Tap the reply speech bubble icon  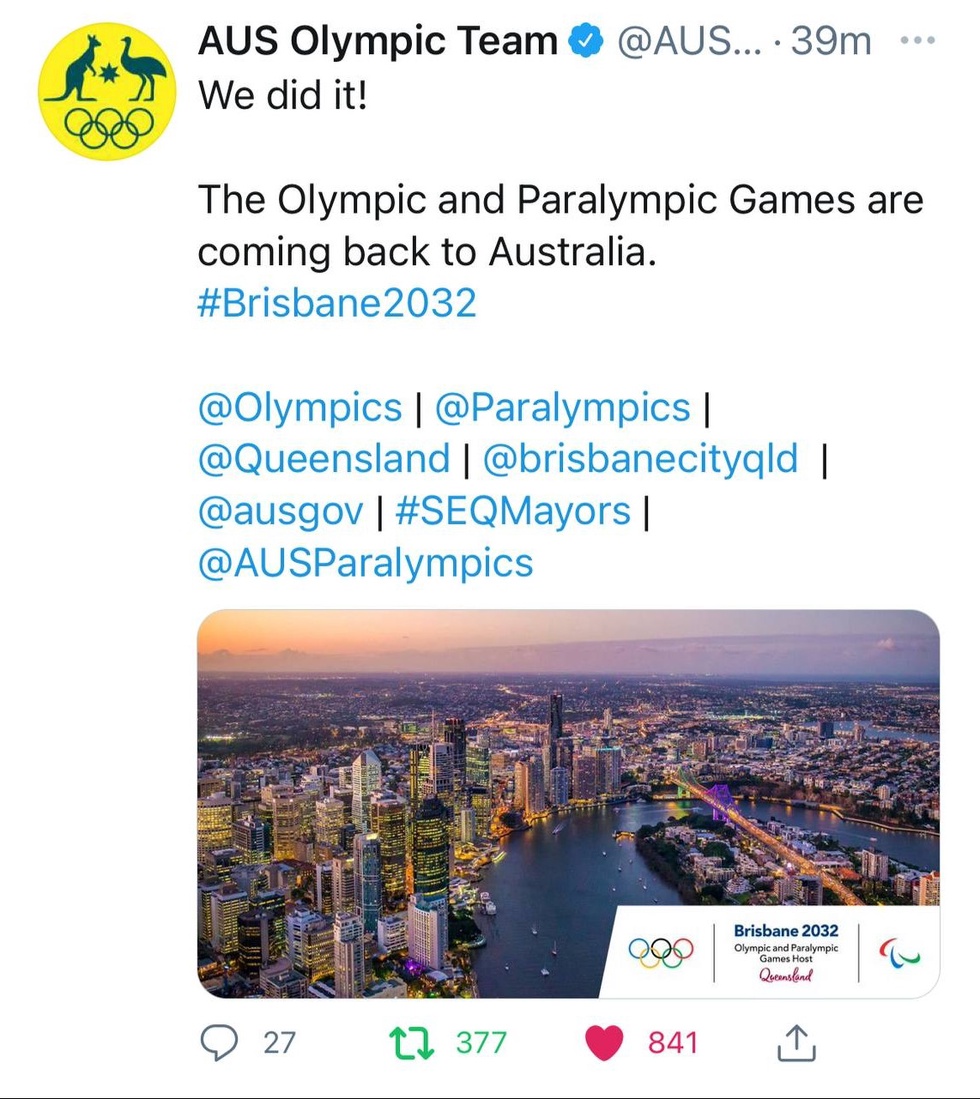coord(217,1043)
